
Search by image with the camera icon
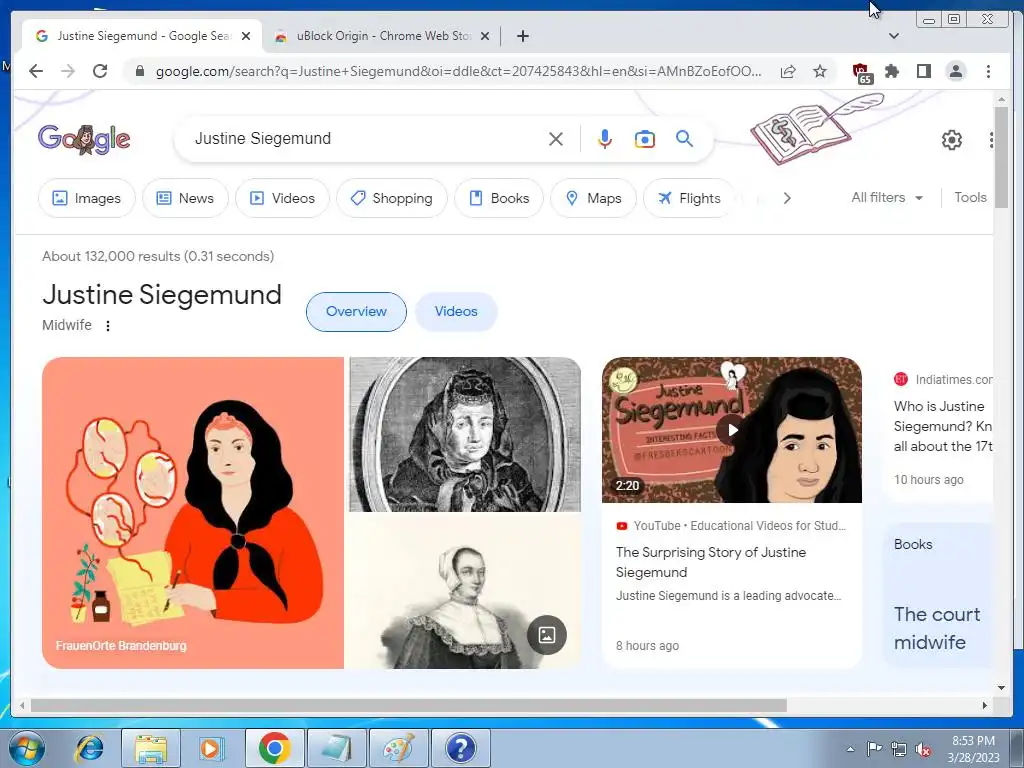coord(645,139)
